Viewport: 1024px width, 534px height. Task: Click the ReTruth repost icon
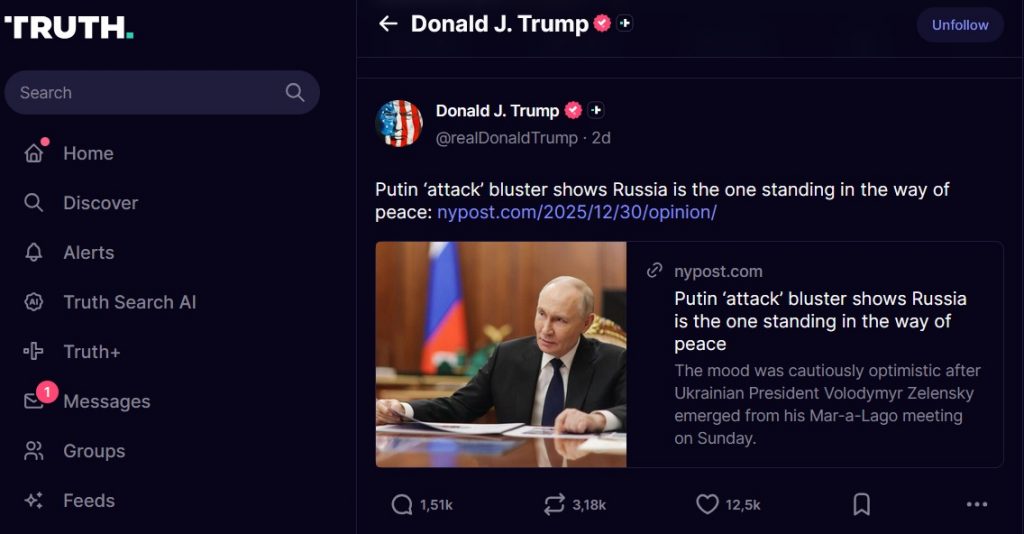[x=554, y=505]
